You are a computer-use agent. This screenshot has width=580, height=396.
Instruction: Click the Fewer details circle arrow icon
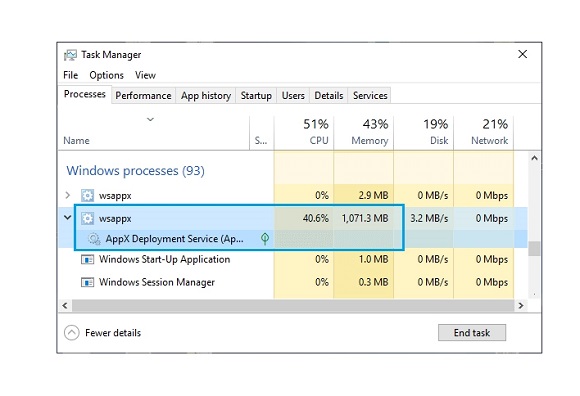click(x=72, y=332)
